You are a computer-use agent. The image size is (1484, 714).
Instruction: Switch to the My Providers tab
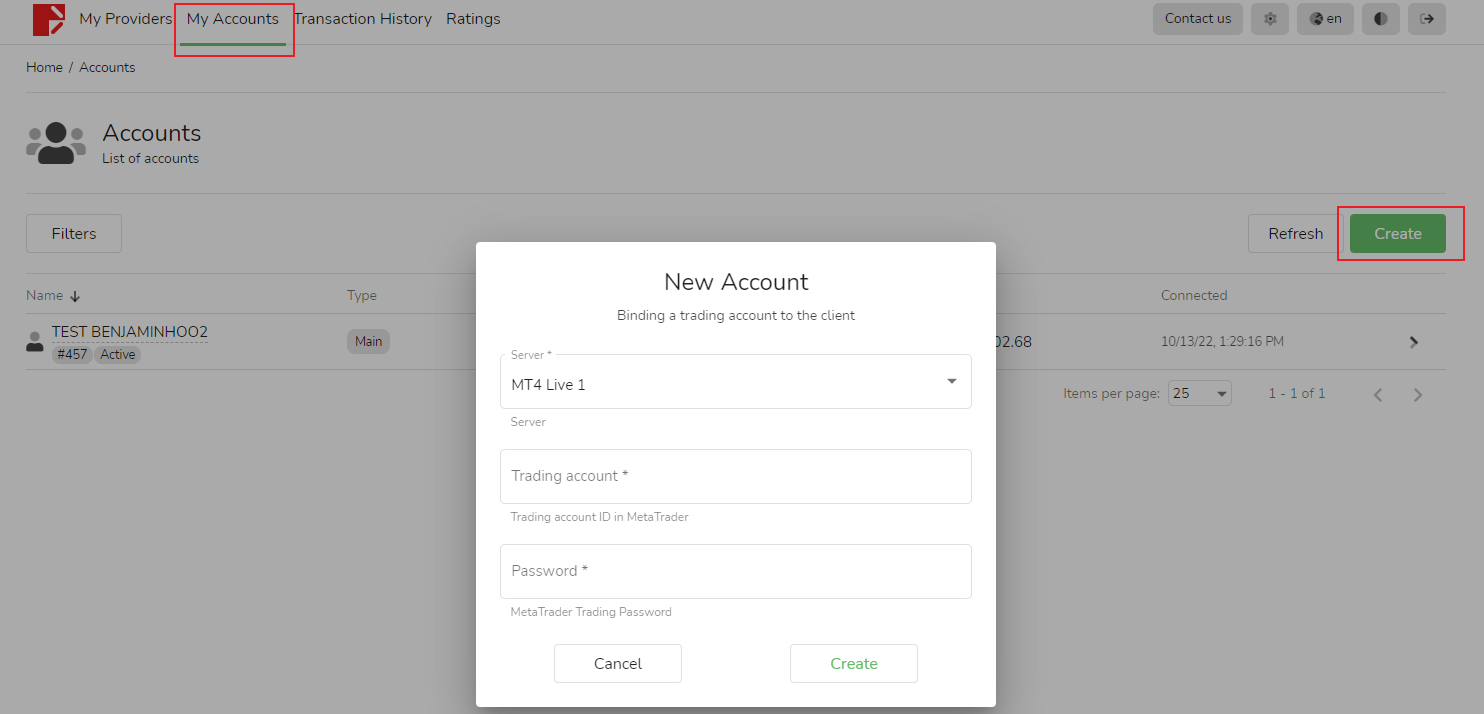point(125,19)
